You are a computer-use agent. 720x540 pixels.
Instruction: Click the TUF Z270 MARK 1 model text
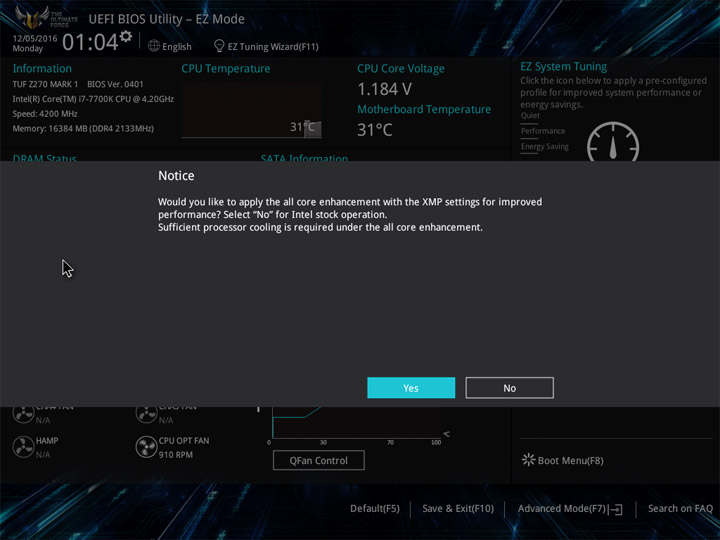[x=45, y=84]
